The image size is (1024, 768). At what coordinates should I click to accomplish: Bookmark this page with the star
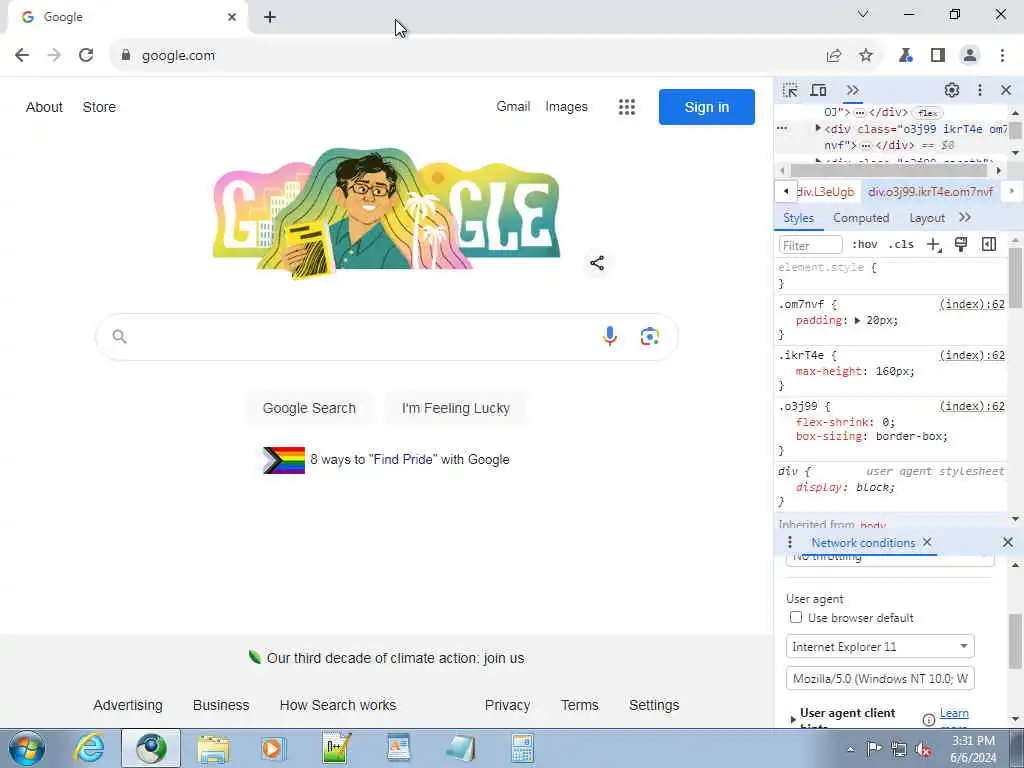tap(866, 56)
